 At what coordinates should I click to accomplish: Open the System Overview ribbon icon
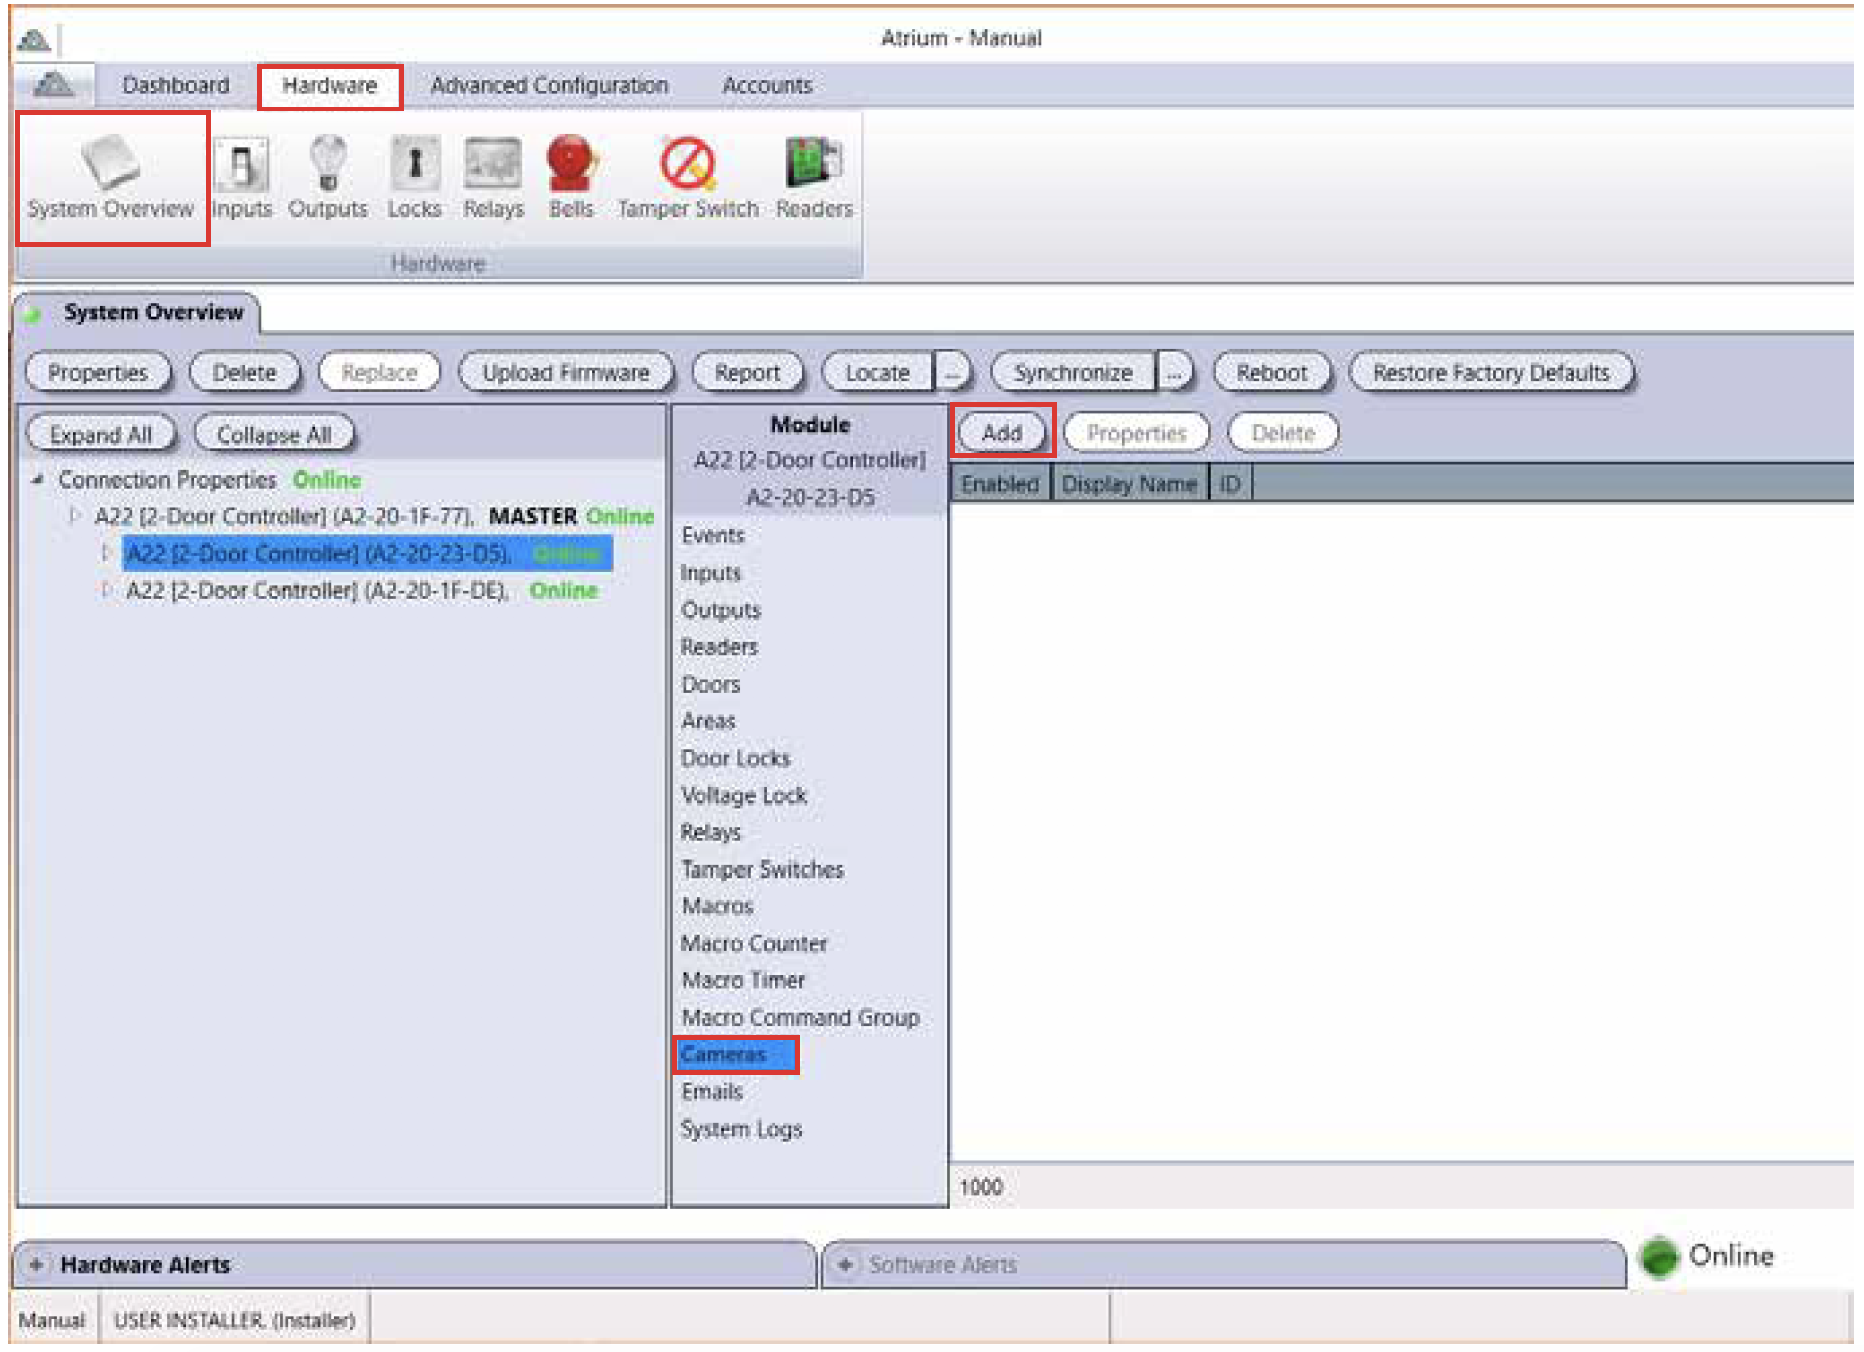(x=111, y=178)
